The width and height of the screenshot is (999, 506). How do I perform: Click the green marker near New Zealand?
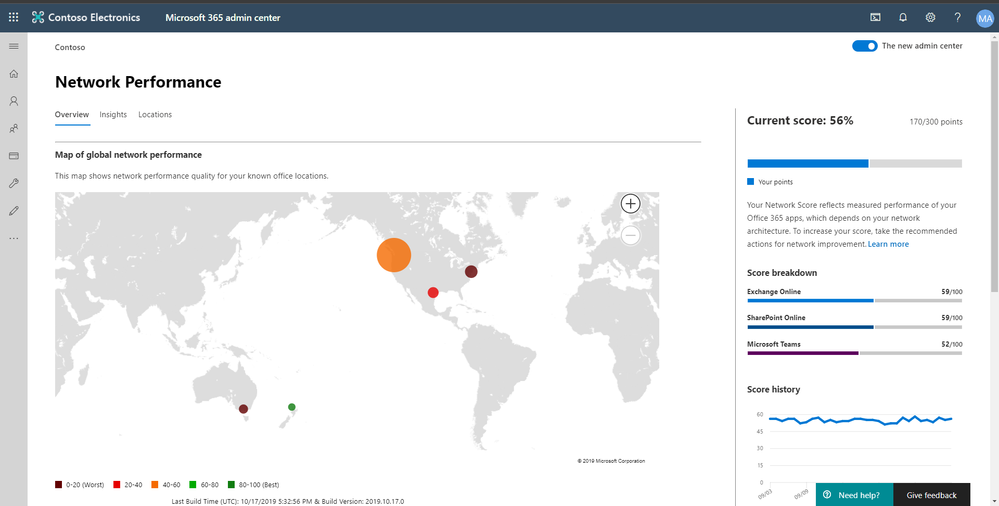tap(292, 407)
